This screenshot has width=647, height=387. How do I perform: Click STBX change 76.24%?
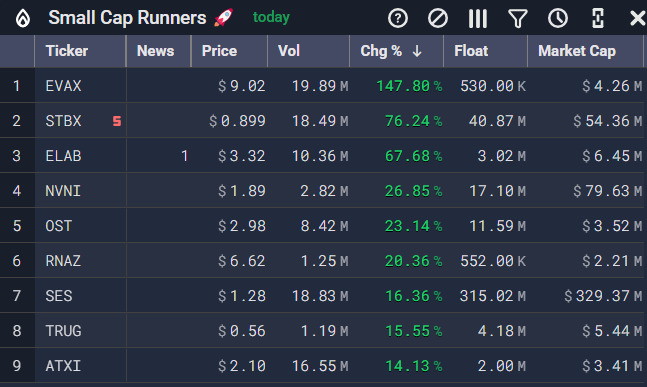click(413, 121)
